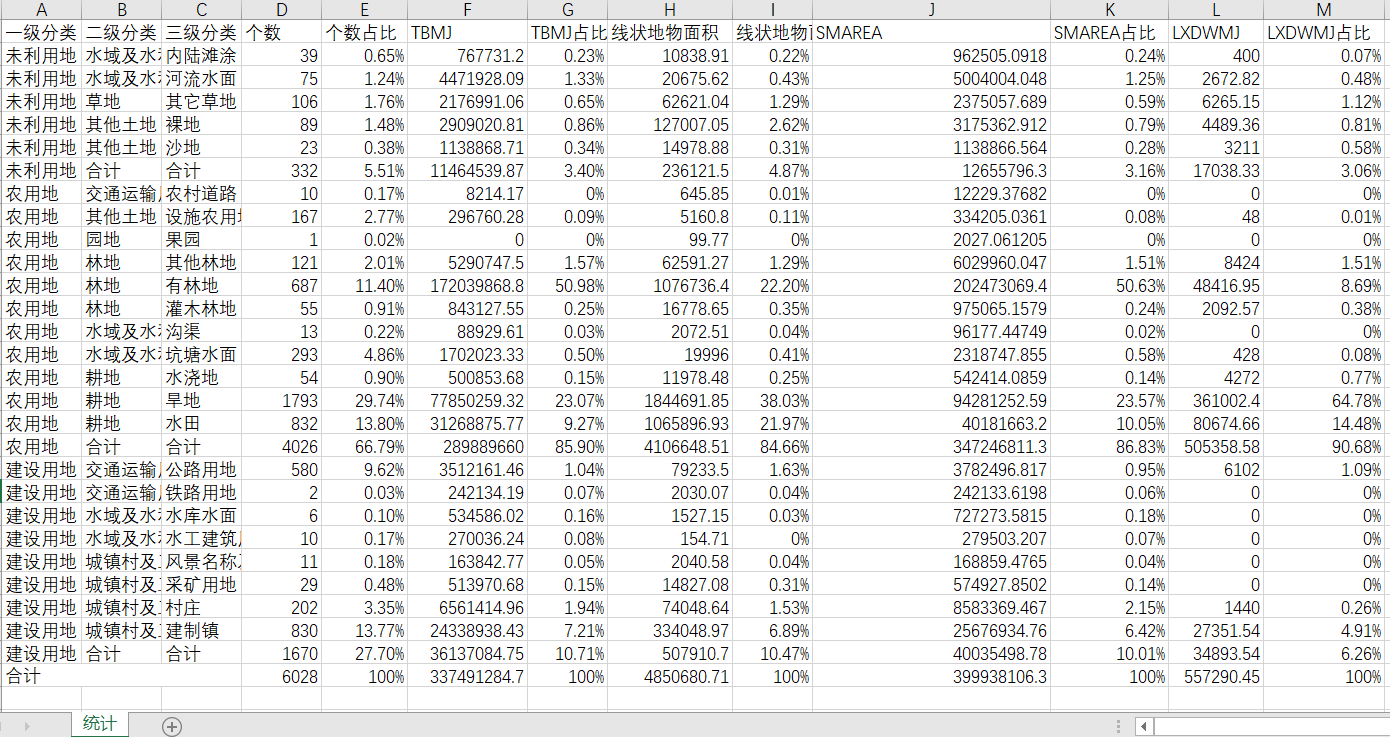1390x737 pixels.
Task: Select cell containing 建制镇
Action: click(201, 631)
